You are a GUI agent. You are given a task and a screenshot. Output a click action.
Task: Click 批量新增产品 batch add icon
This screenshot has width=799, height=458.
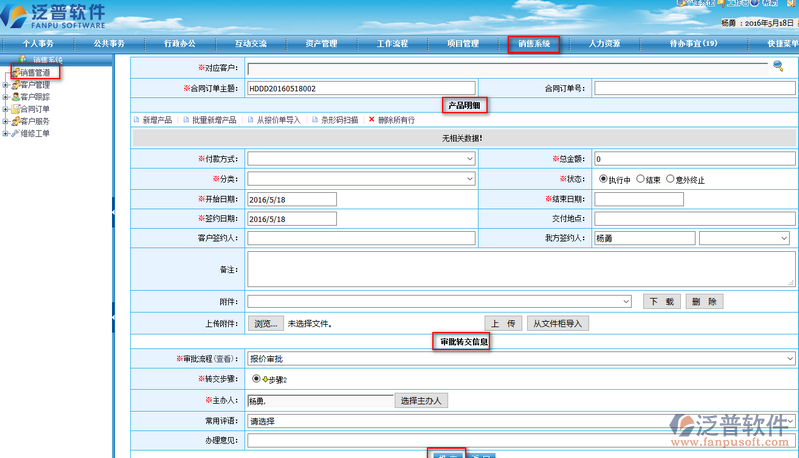pyautogui.click(x=184, y=119)
